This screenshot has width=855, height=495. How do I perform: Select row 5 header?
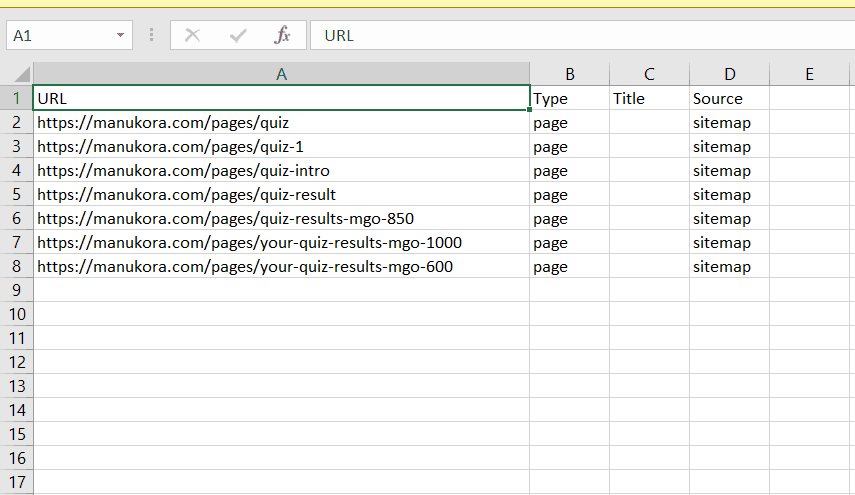16,194
